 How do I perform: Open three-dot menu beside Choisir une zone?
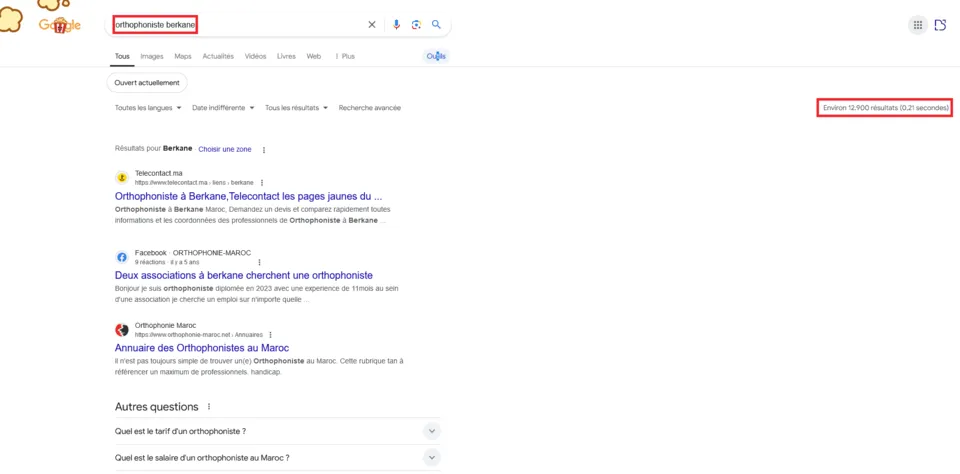tap(264, 149)
